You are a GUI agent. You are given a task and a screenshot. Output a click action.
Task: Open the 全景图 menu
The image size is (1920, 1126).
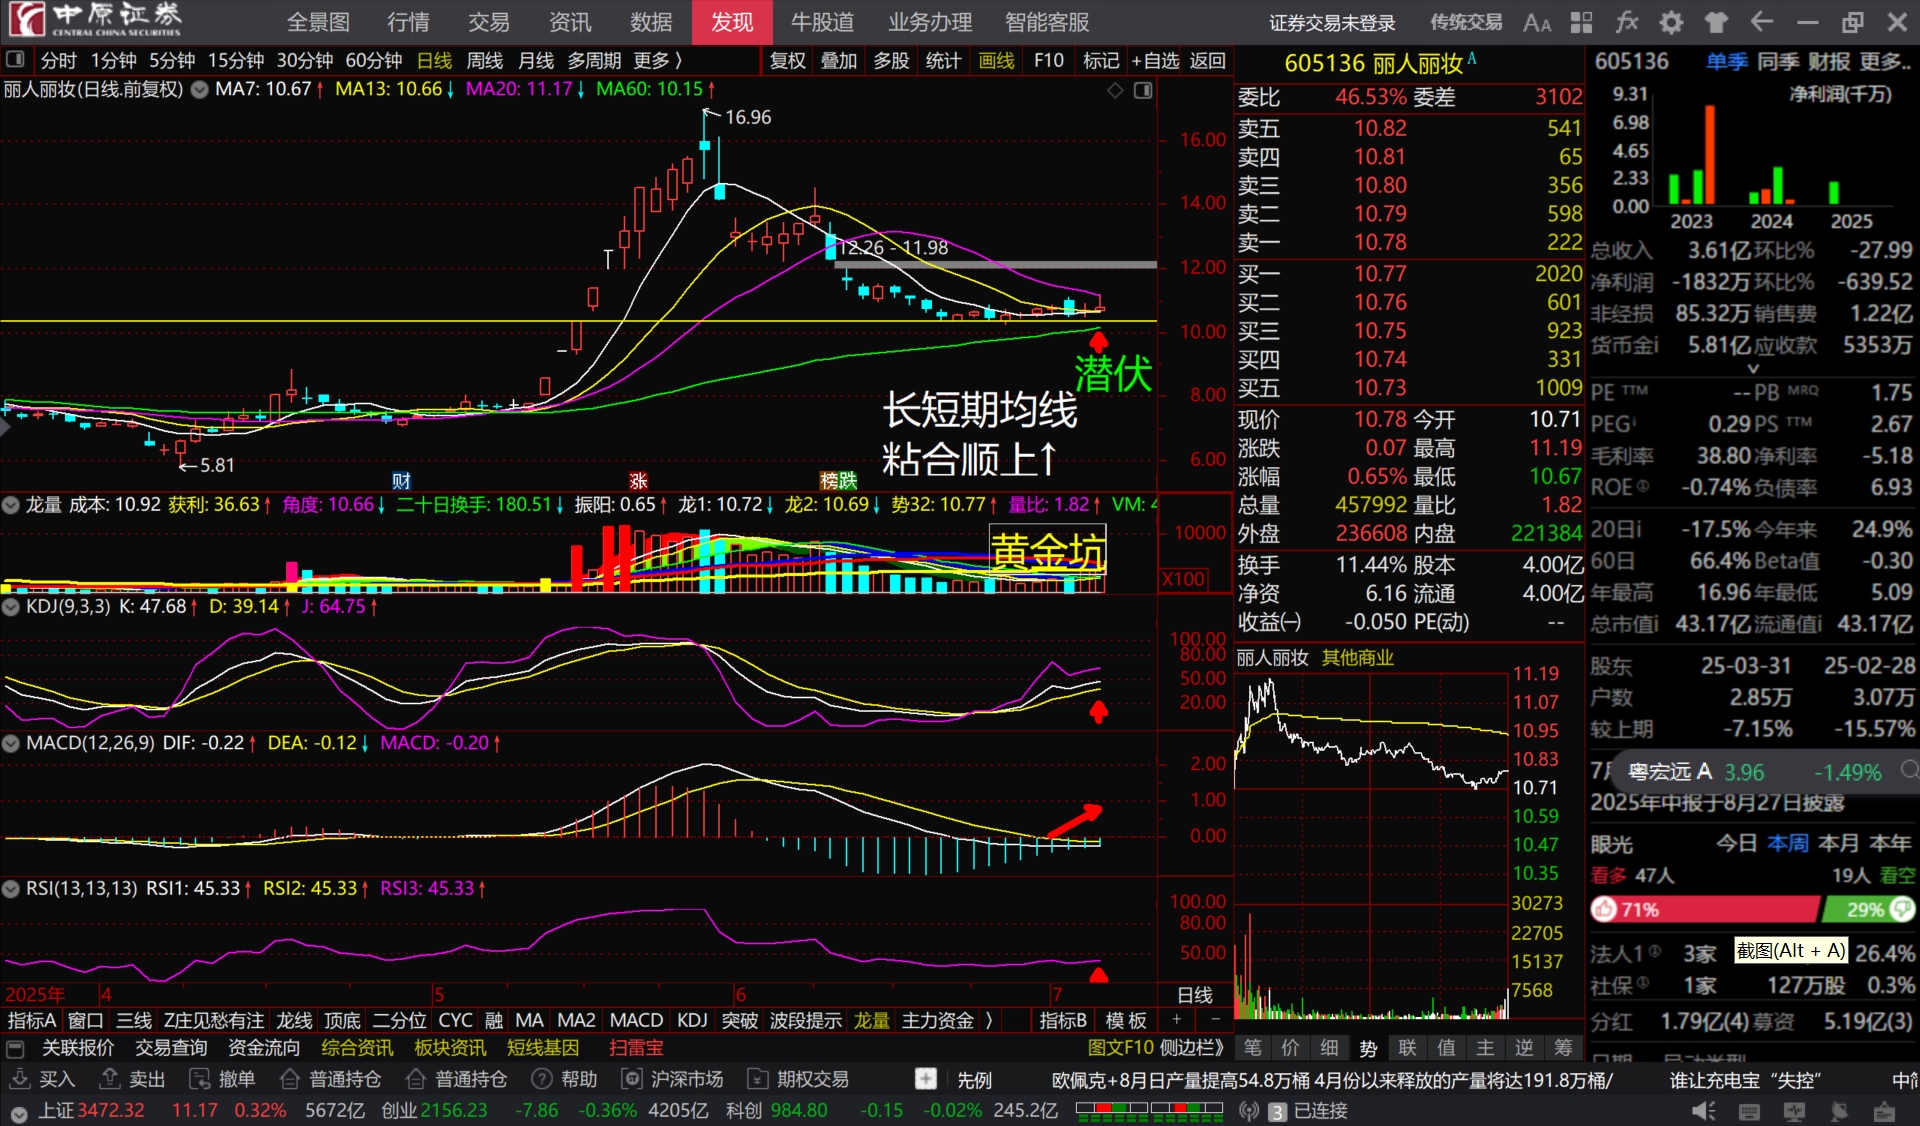[318, 22]
